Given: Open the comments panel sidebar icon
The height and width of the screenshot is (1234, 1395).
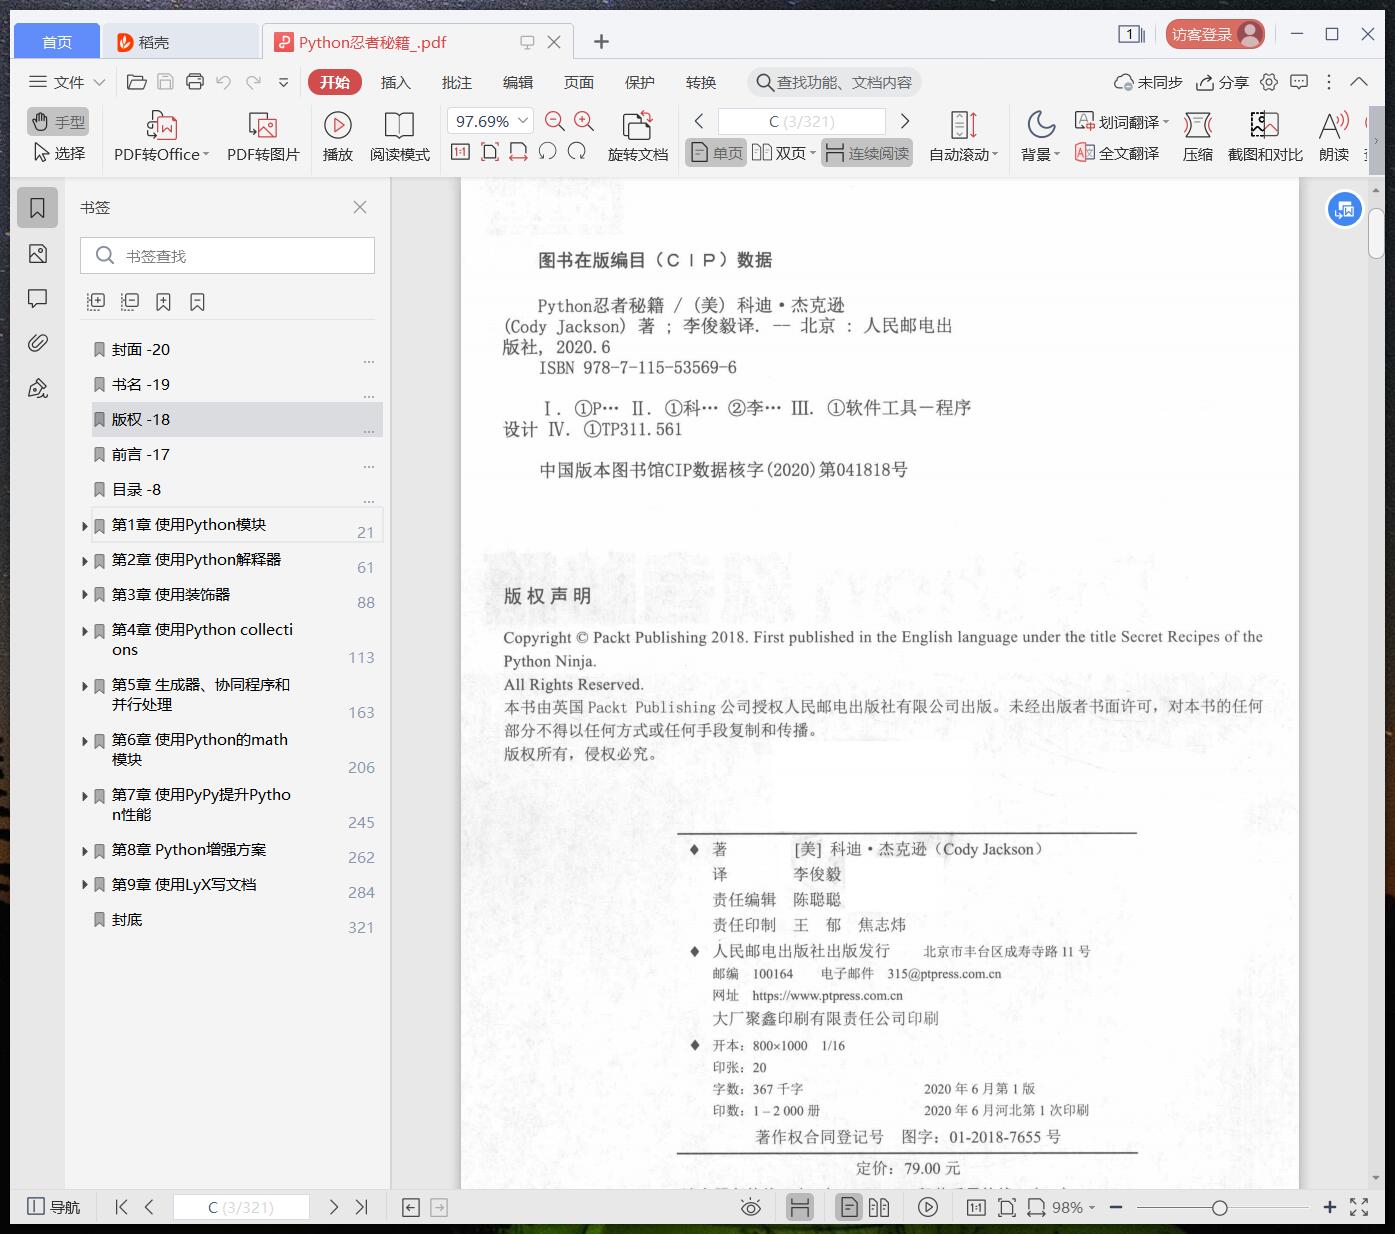Looking at the screenshot, I should click(38, 298).
